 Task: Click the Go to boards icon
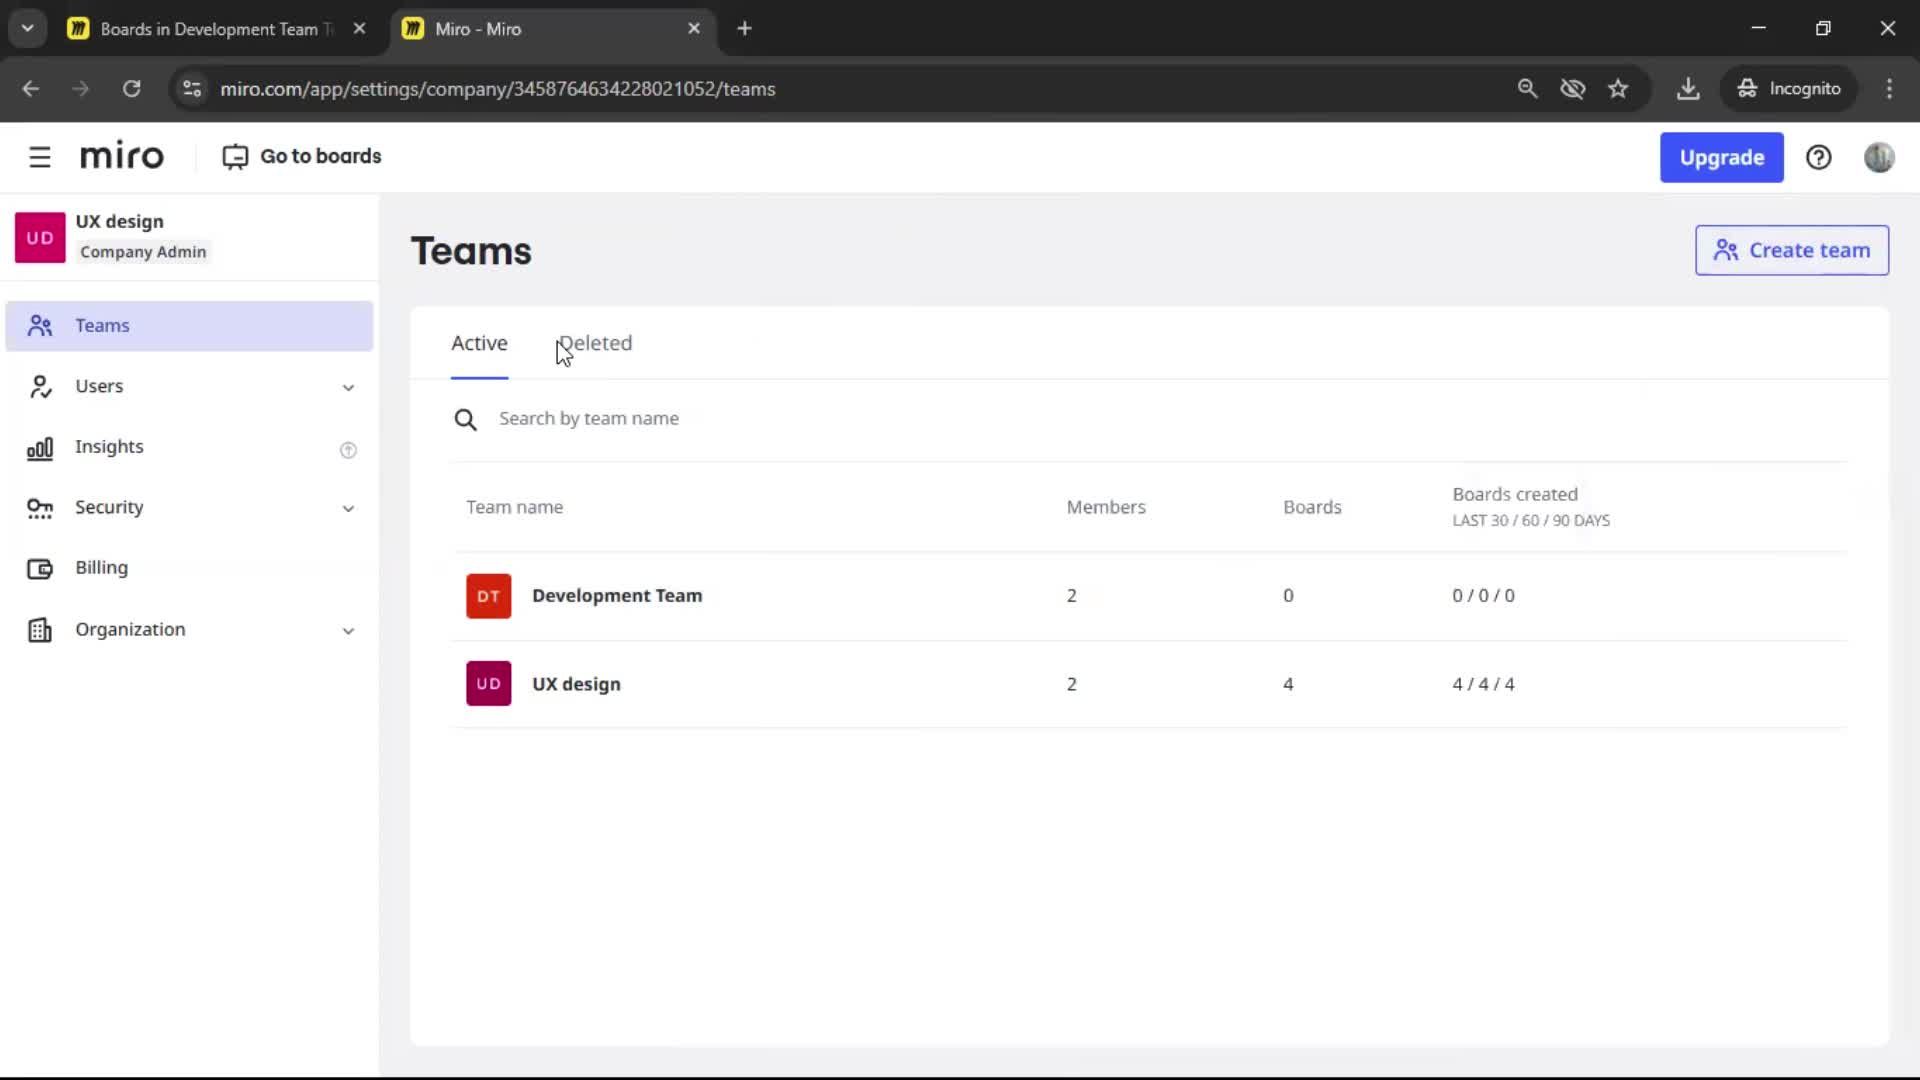pyautogui.click(x=235, y=157)
